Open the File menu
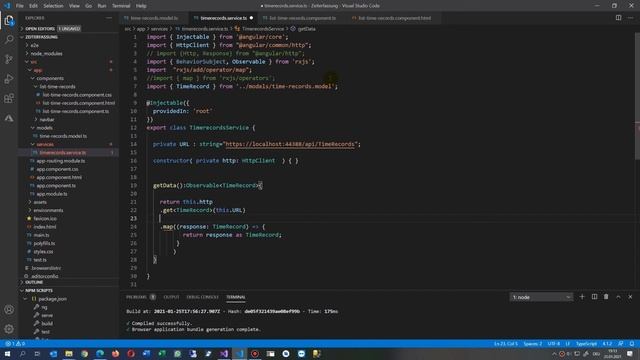This screenshot has width=640, height=360. coord(20,6)
